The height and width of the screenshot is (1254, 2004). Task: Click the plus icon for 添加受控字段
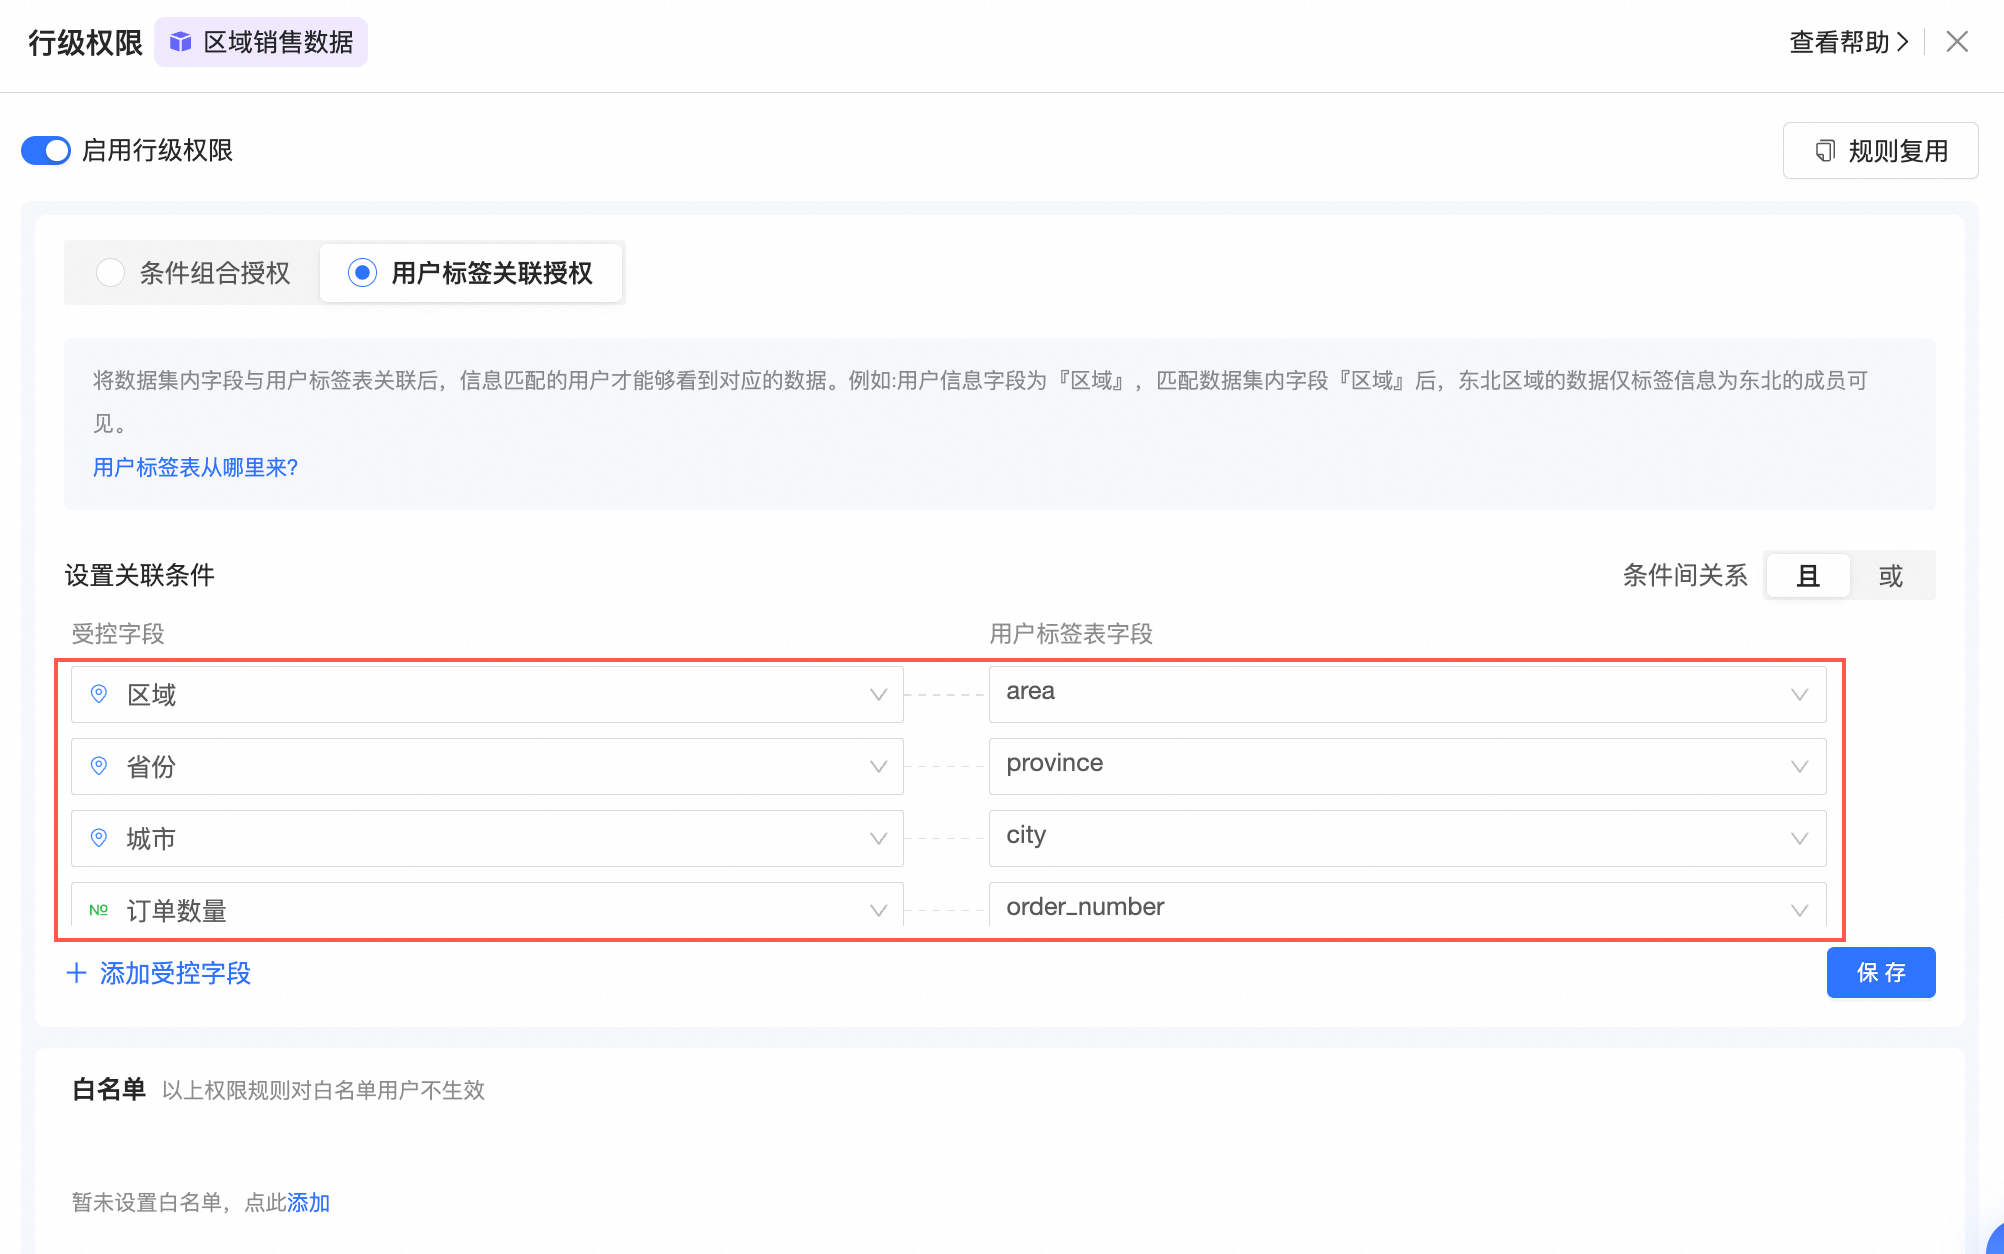point(77,973)
